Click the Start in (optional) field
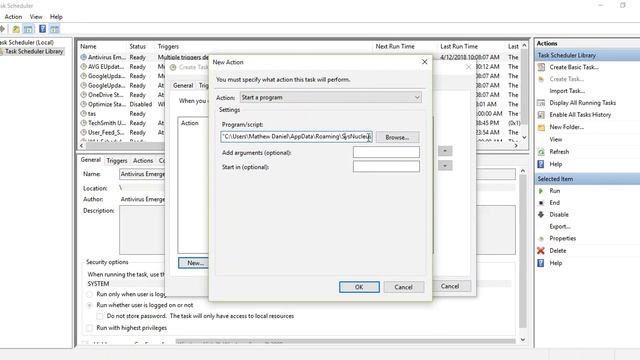Screen dimensions: 640x360 point(386,167)
